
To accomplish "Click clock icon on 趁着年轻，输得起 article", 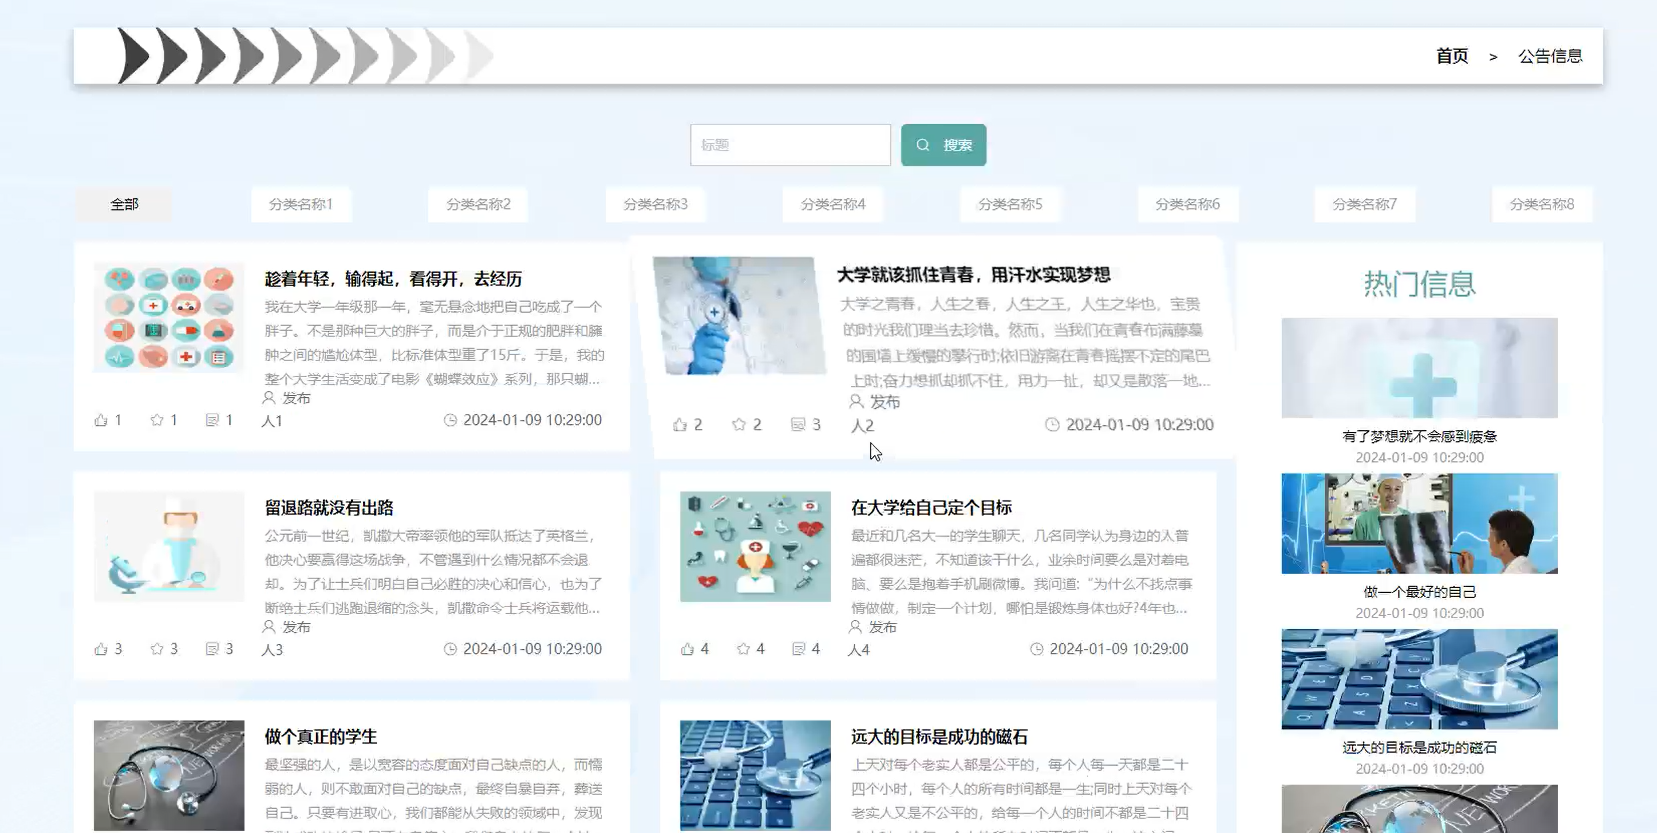I will (450, 420).
